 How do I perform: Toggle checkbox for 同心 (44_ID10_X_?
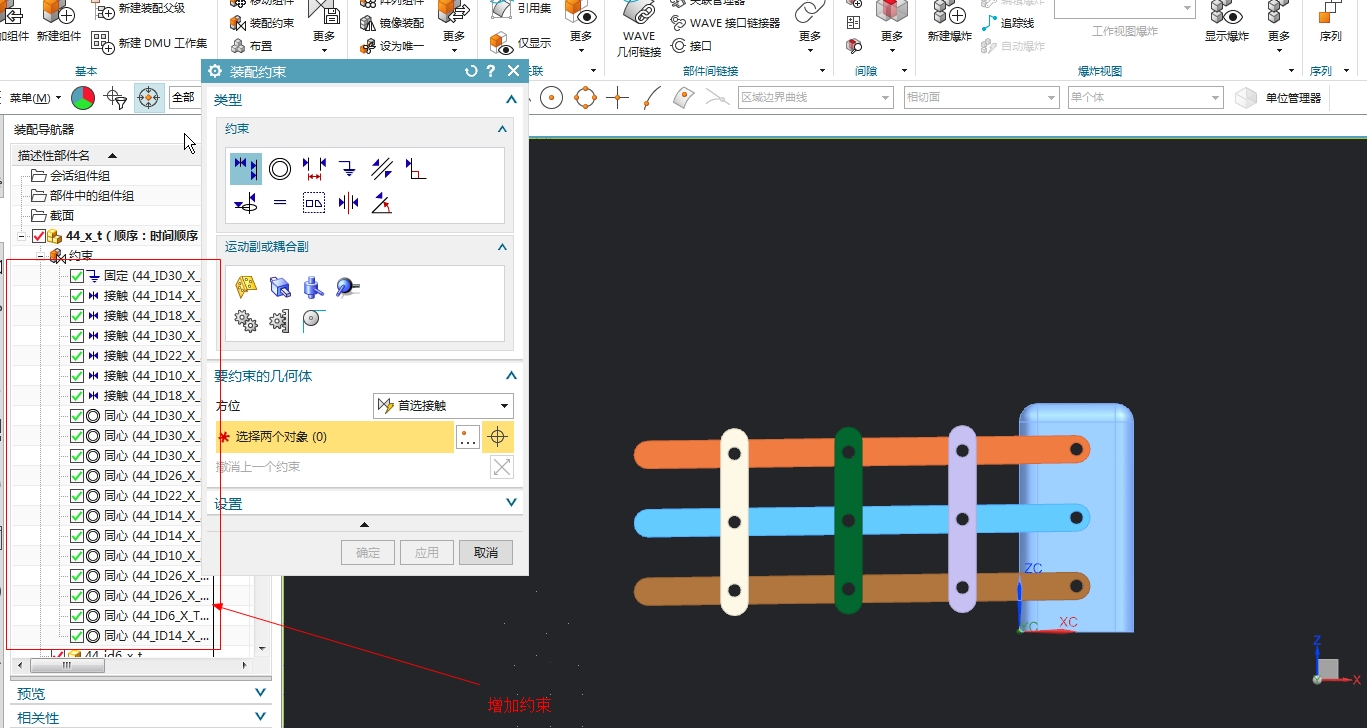tap(77, 556)
